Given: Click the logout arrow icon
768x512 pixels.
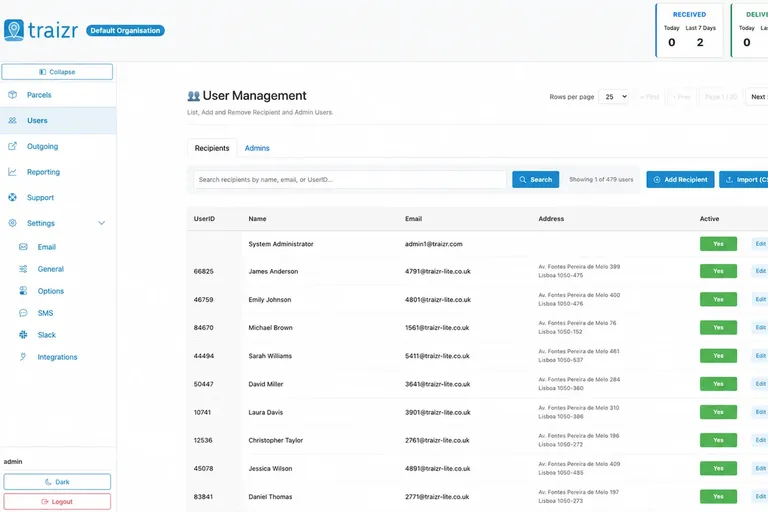Looking at the screenshot, I should pos(45,502).
